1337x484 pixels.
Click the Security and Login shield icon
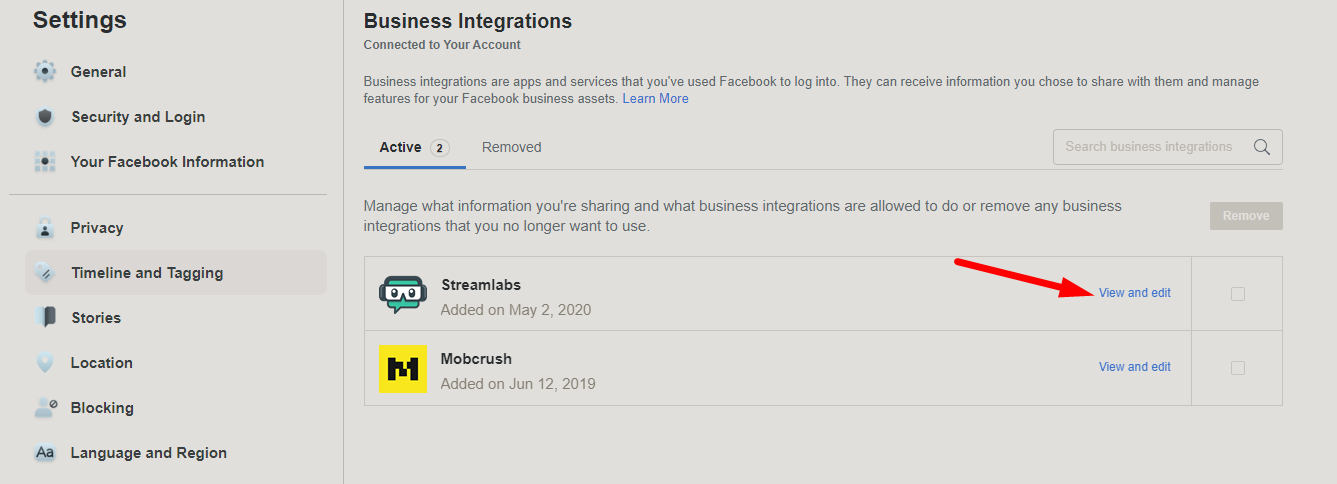tap(45, 117)
